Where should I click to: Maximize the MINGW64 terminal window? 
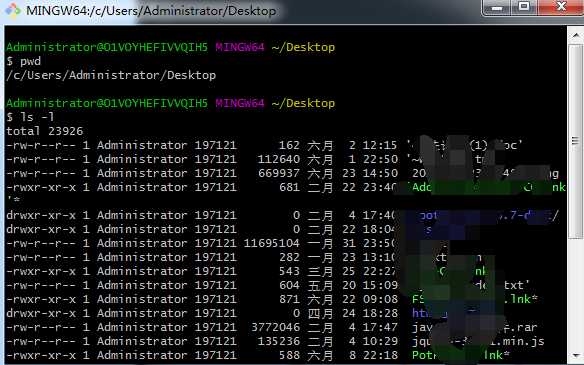pos(524,7)
